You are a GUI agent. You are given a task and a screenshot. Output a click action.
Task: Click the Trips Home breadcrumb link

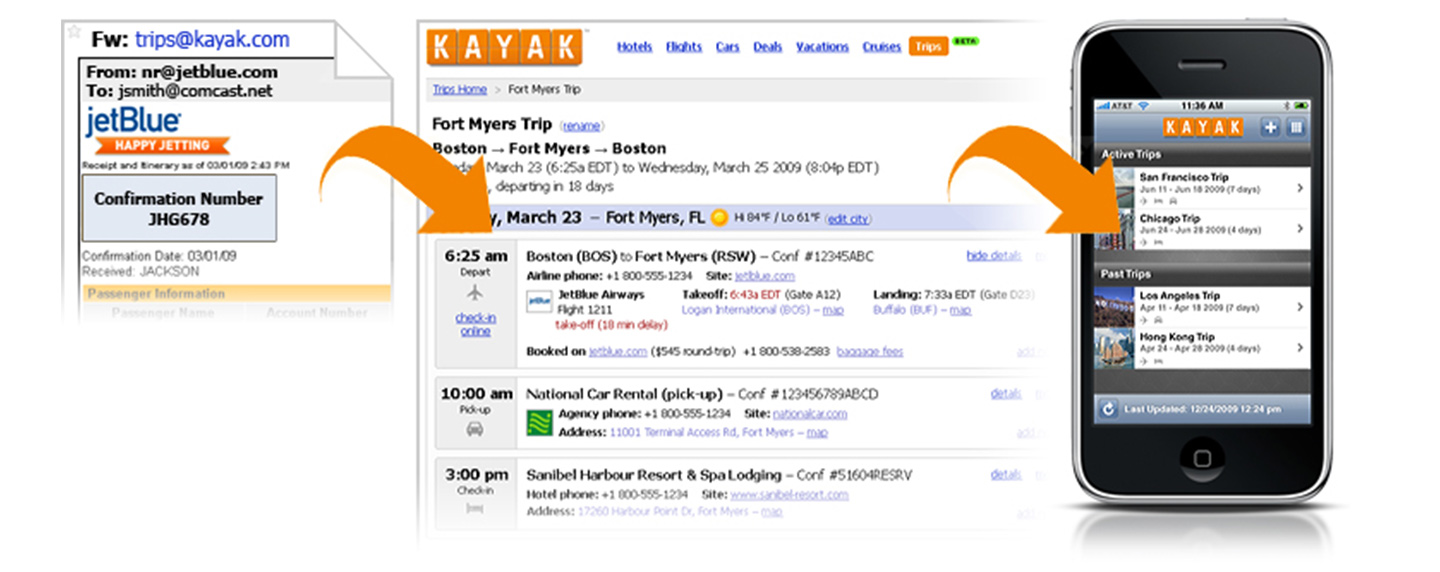click(460, 89)
